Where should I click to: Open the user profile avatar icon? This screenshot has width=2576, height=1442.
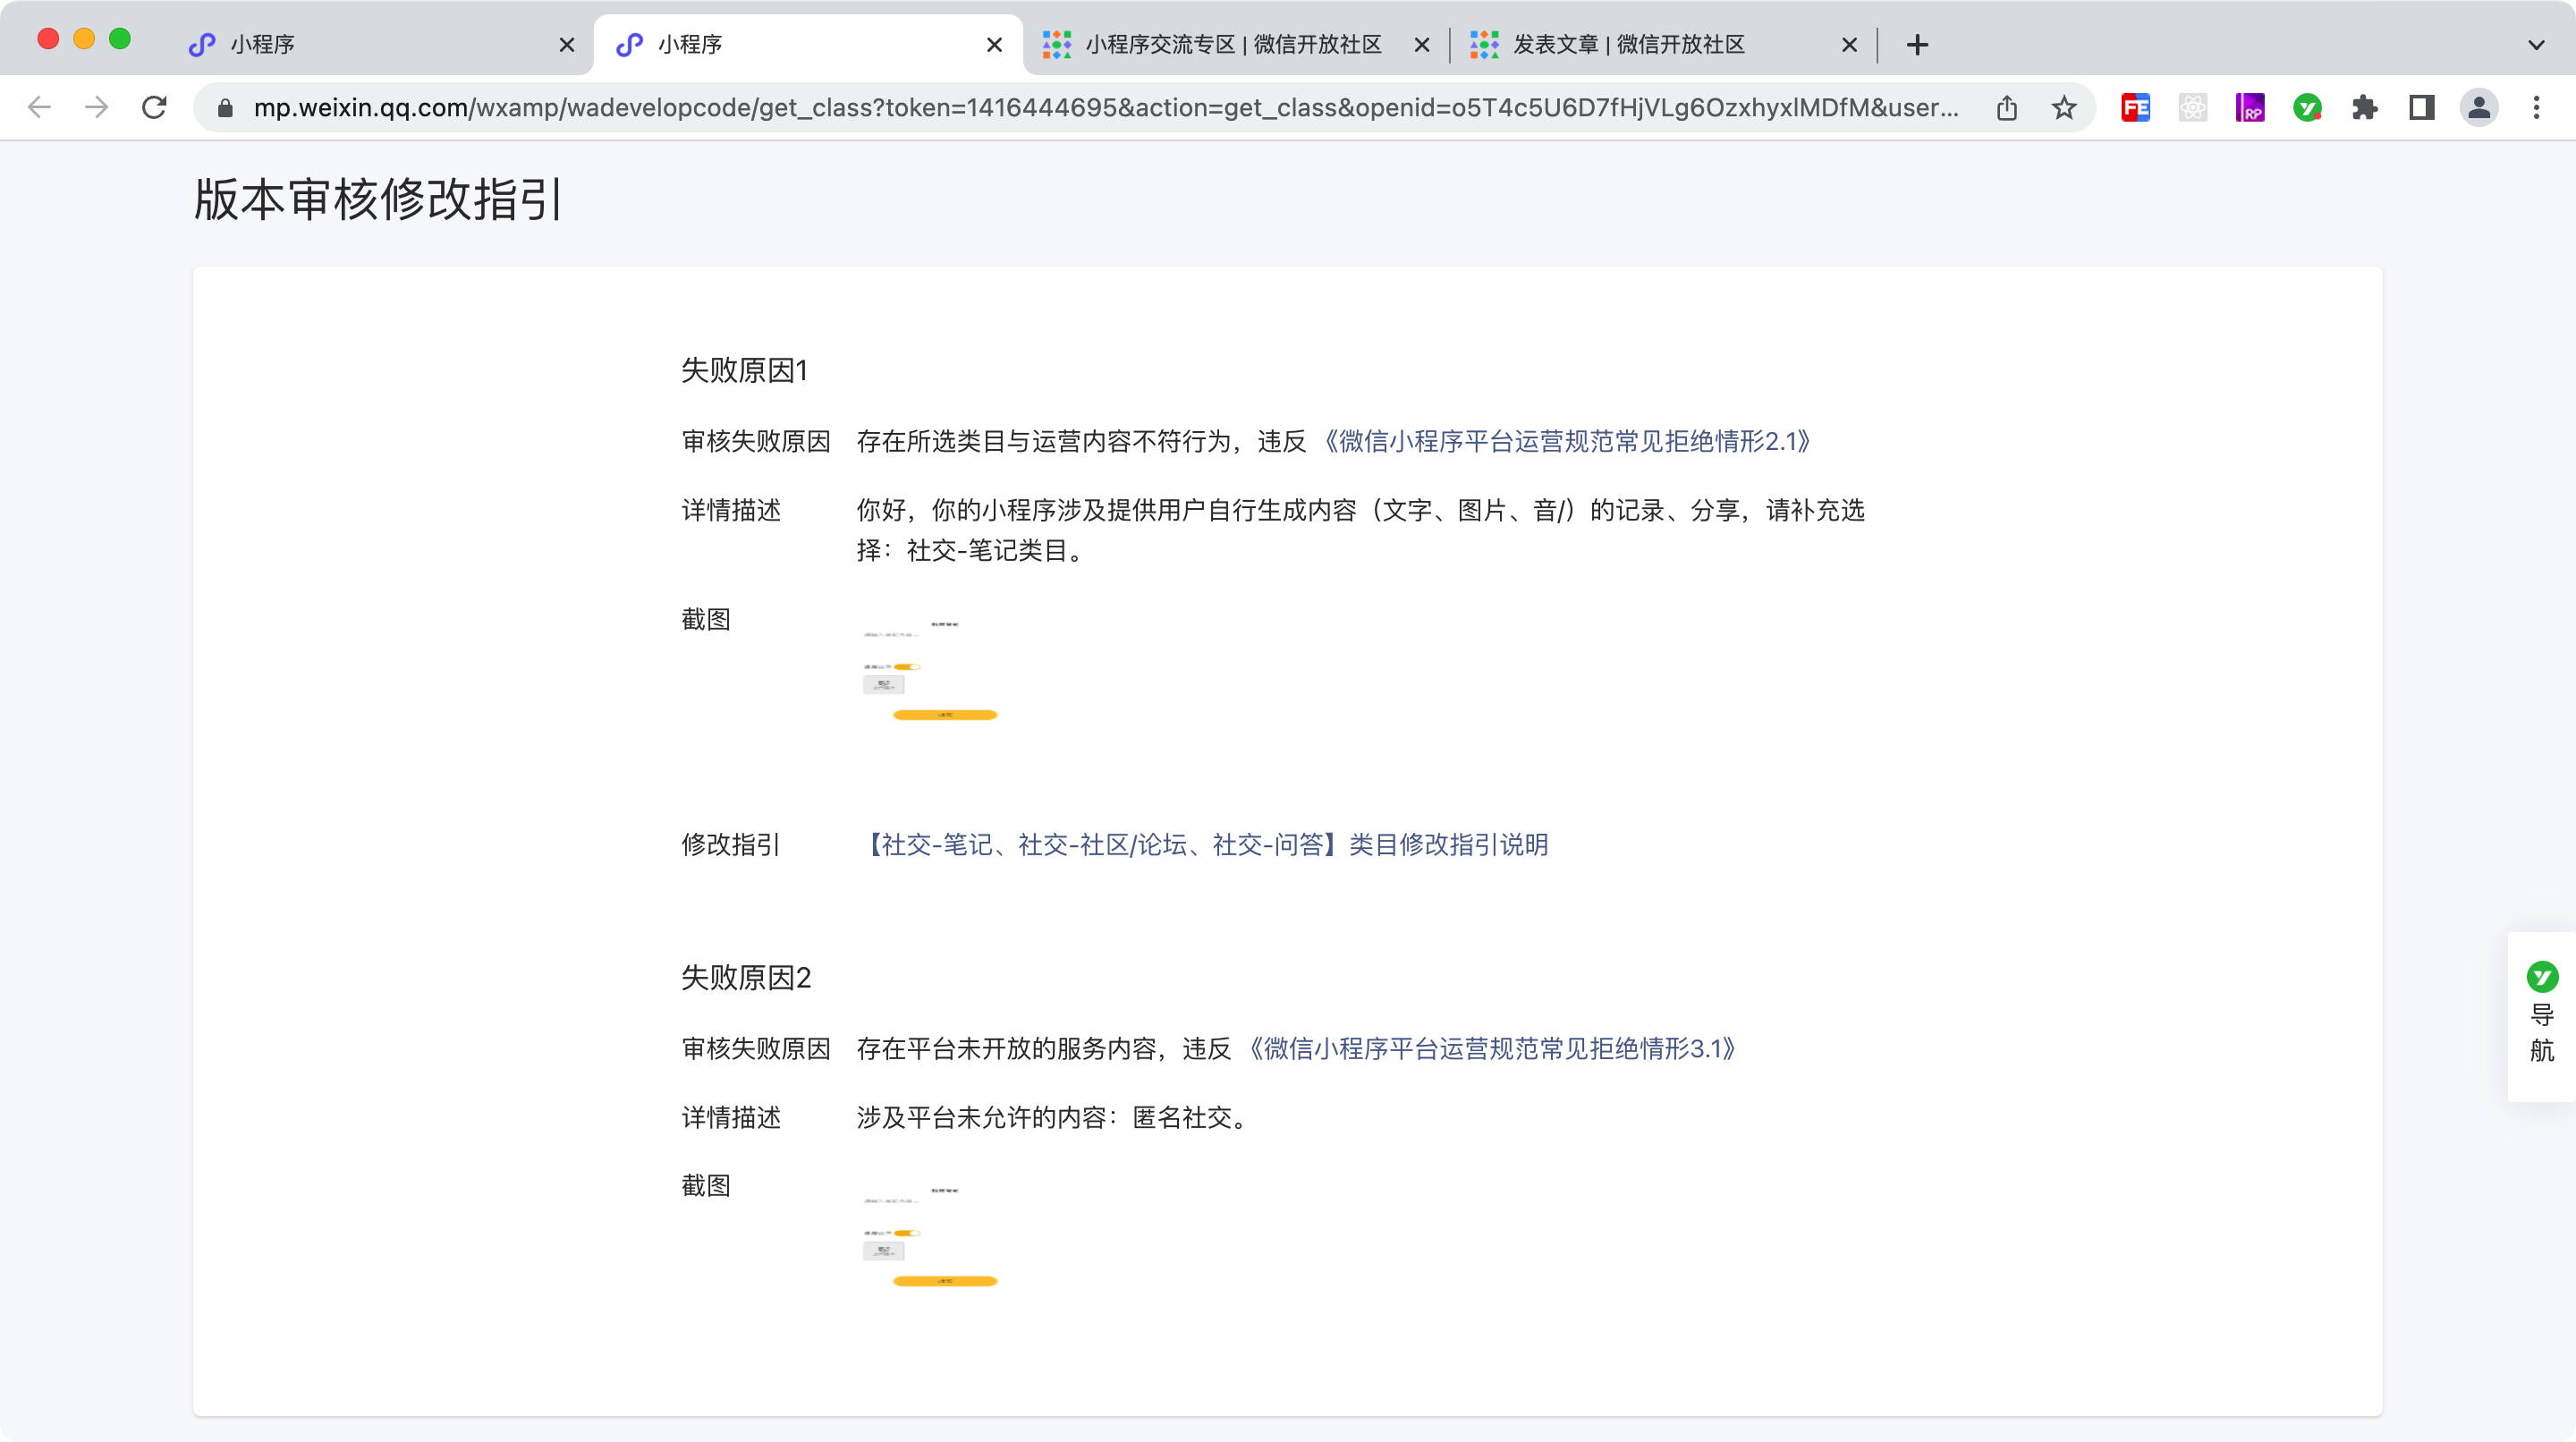coord(2479,108)
